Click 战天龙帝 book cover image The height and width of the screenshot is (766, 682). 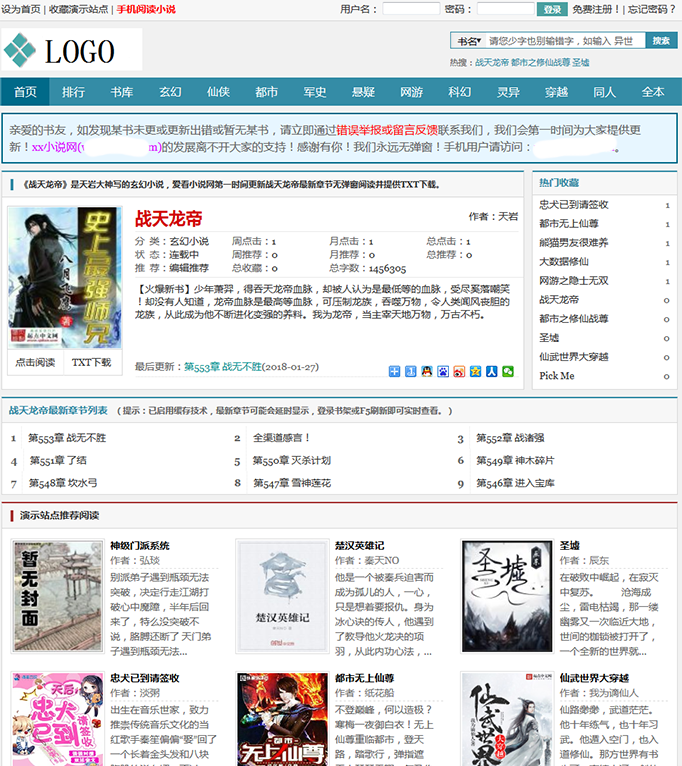64,277
